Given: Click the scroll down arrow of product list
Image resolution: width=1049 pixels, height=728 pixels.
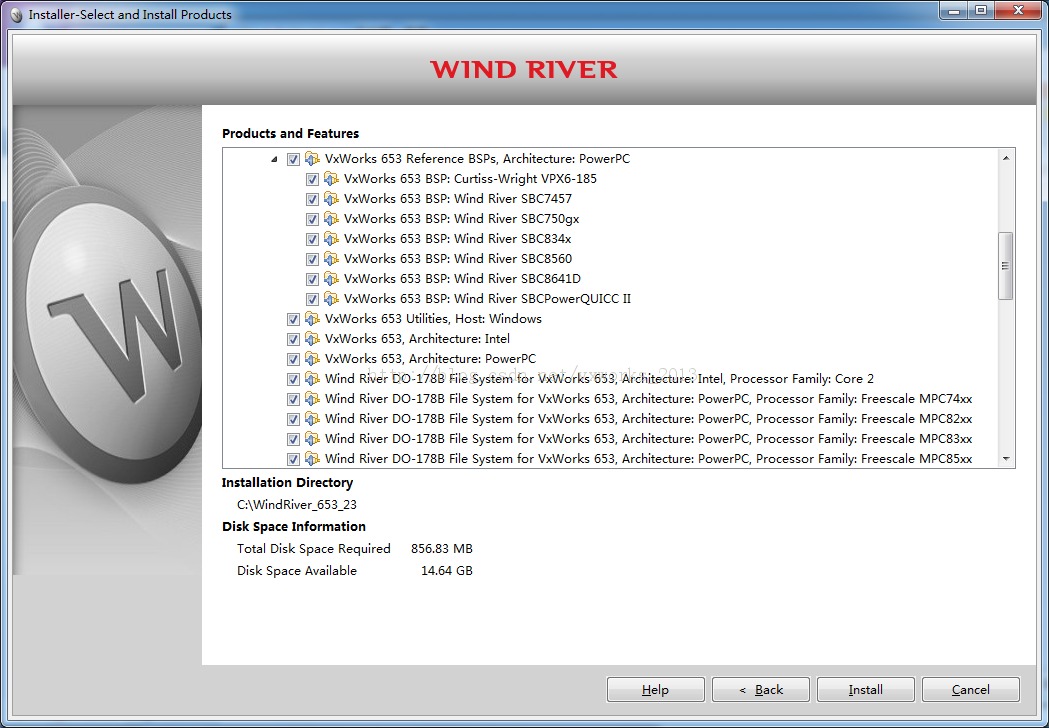Looking at the screenshot, I should click(x=1006, y=459).
